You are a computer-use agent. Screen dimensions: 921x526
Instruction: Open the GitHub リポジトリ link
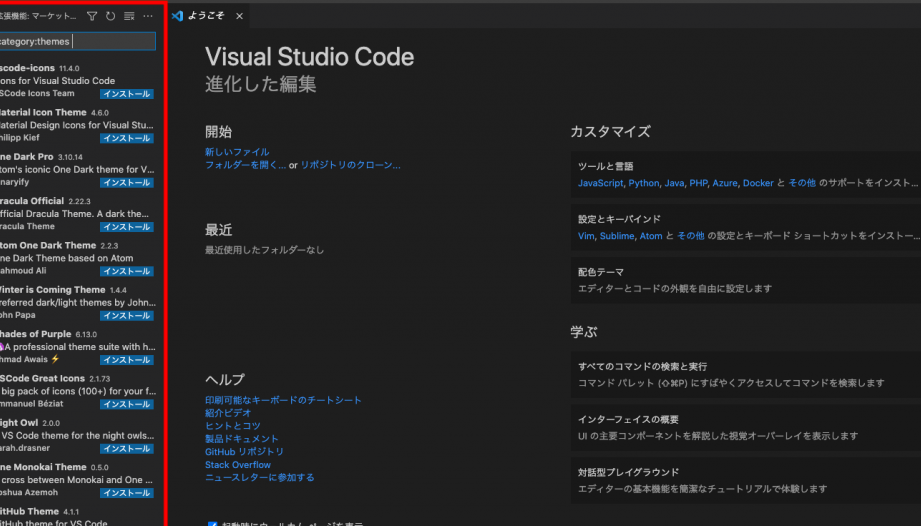pos(244,451)
